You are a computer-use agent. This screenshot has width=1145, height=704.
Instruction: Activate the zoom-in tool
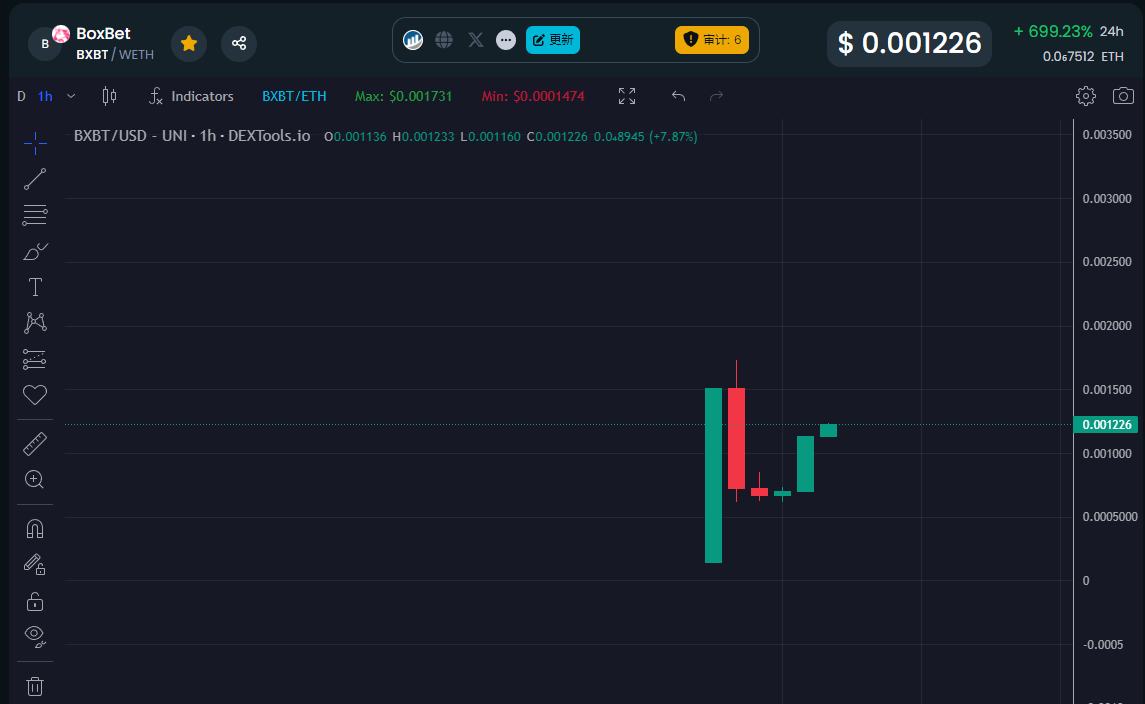[x=35, y=479]
